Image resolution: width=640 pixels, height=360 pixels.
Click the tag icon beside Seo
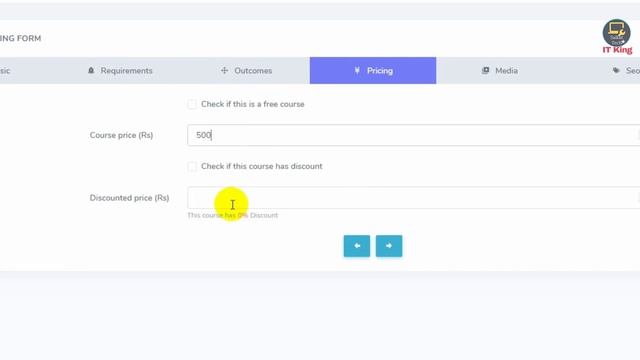tap(616, 71)
